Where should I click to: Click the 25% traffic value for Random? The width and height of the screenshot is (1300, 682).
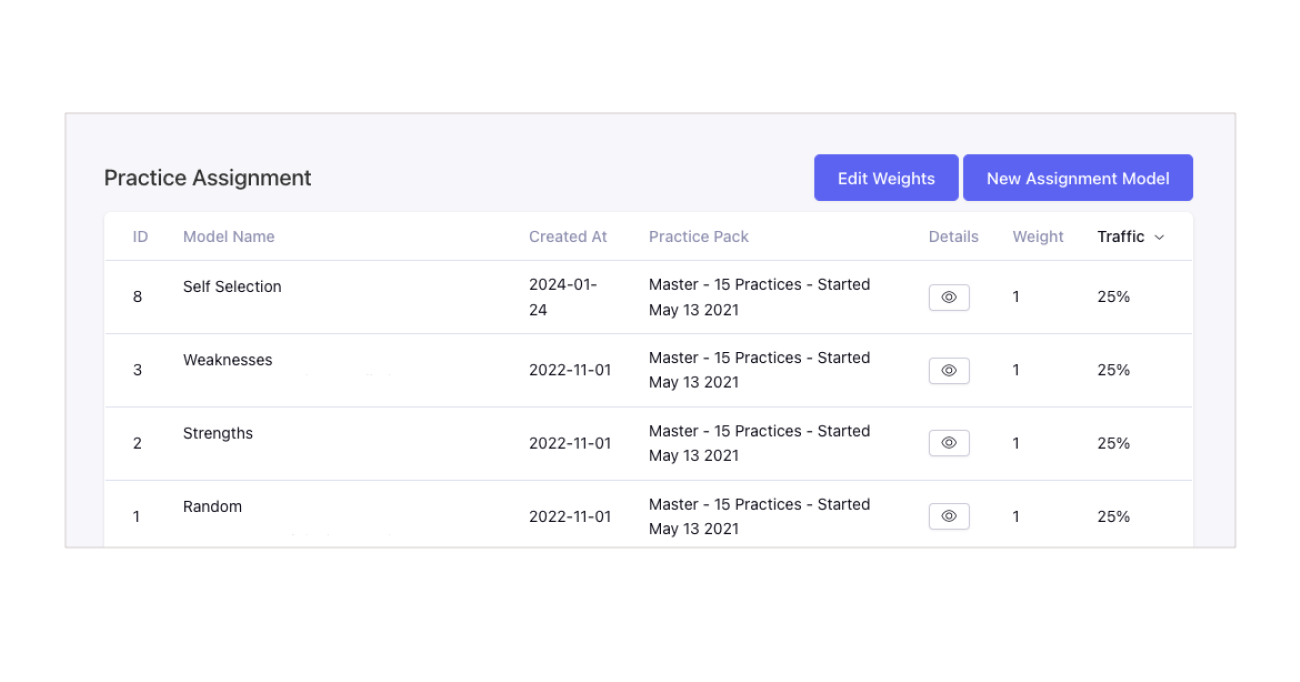click(1112, 516)
